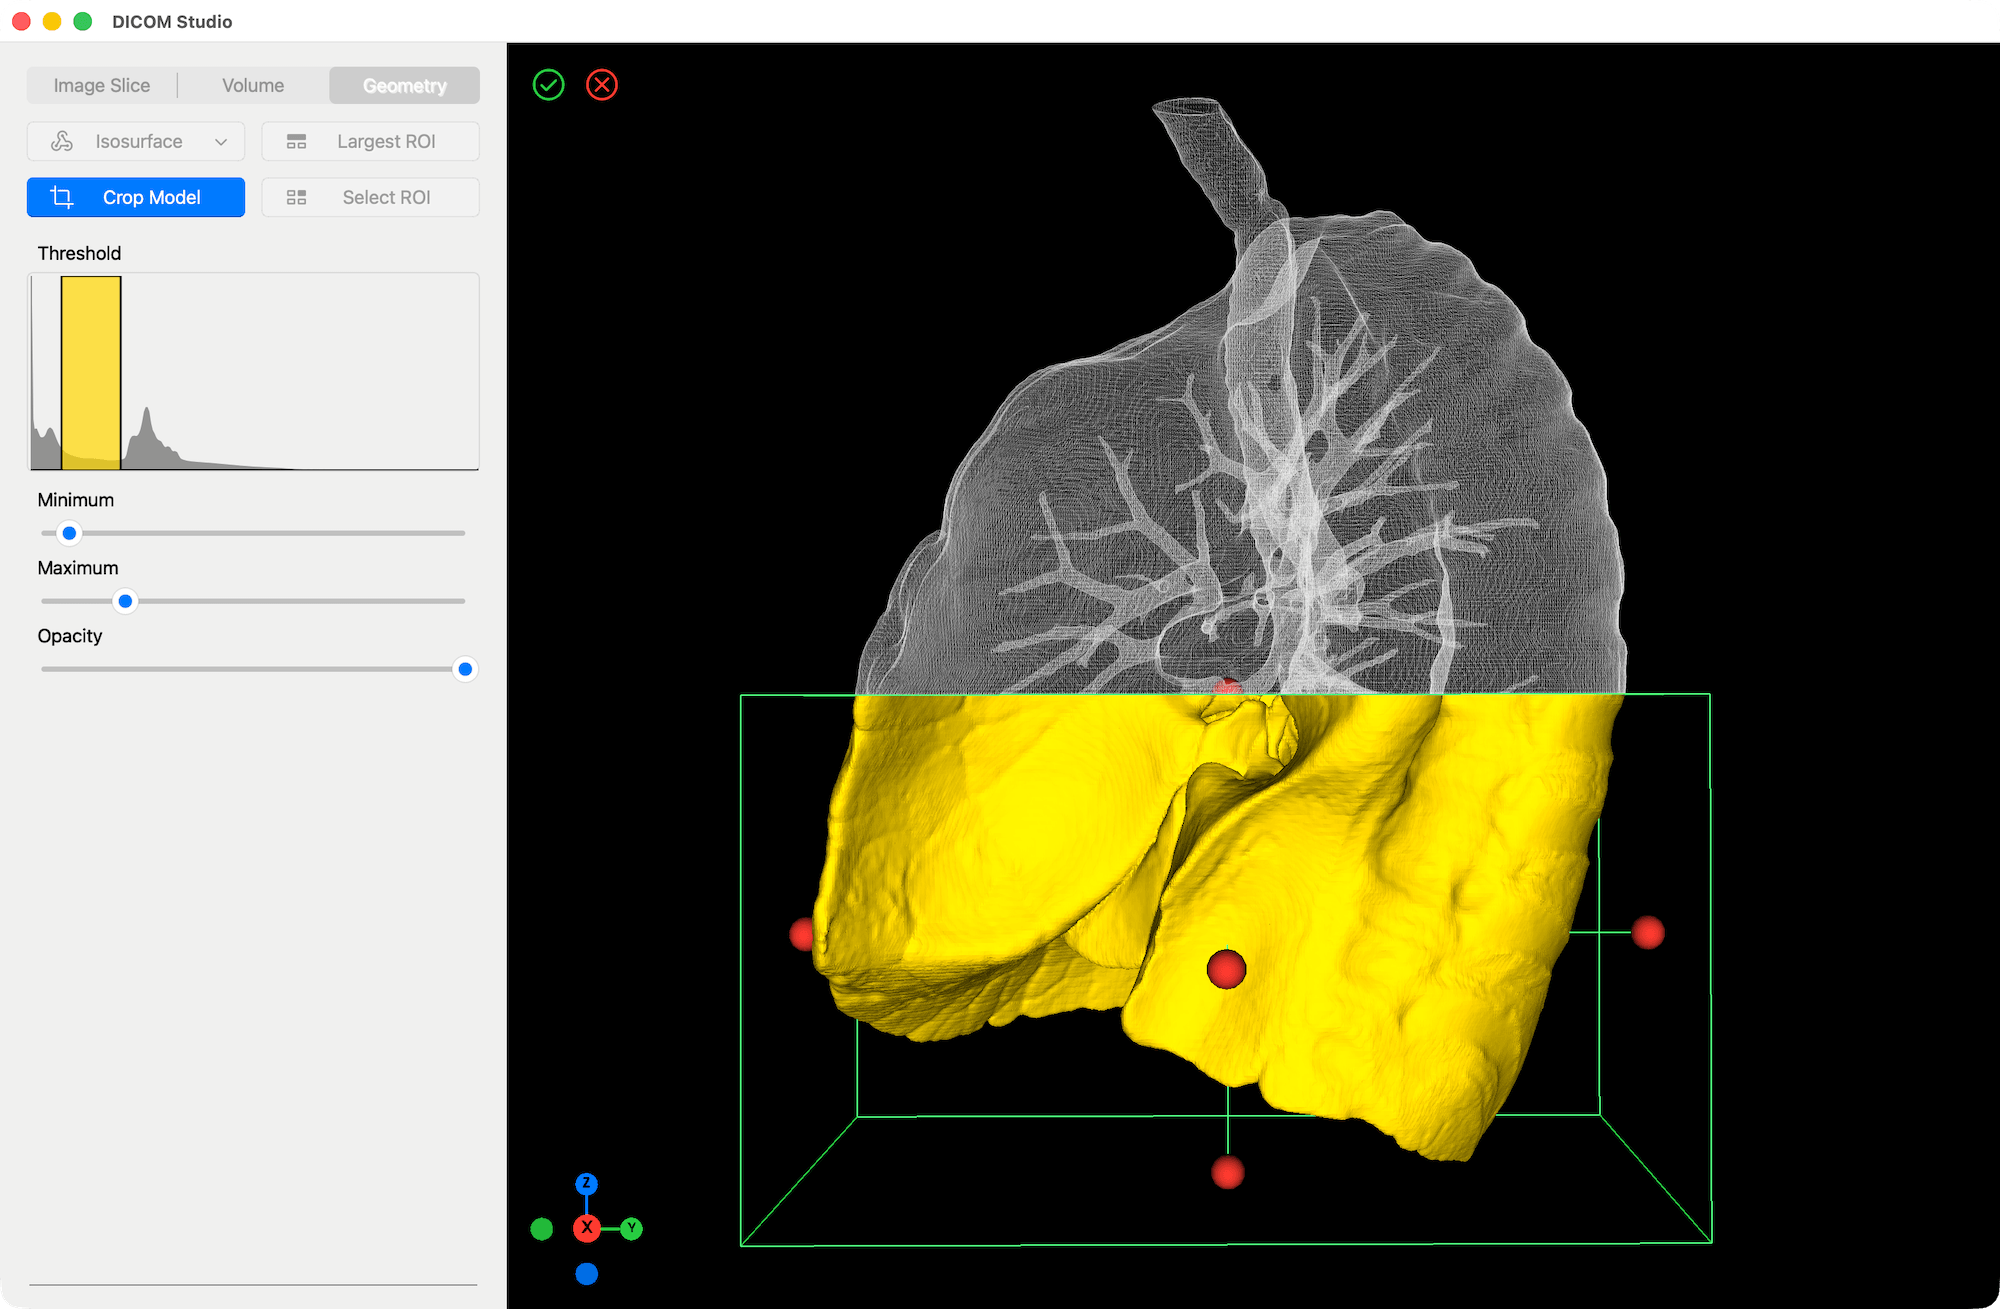Click the red X axis indicator on the orientation gizmo
Image resolution: width=2000 pixels, height=1309 pixels.
coord(587,1229)
